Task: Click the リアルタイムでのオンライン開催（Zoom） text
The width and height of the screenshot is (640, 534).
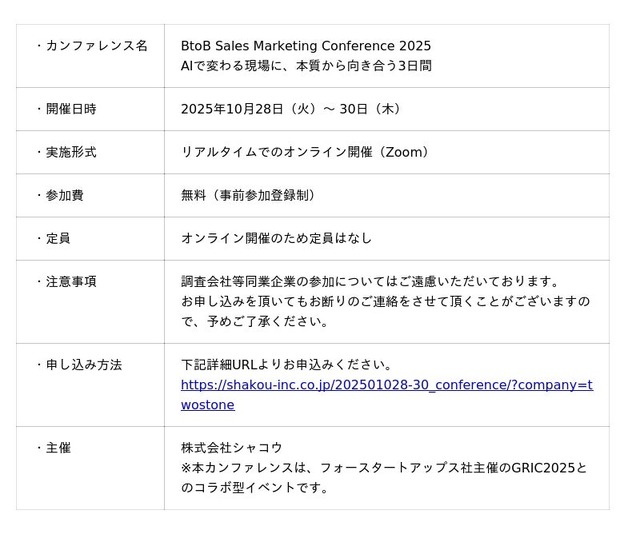Action: (x=305, y=152)
